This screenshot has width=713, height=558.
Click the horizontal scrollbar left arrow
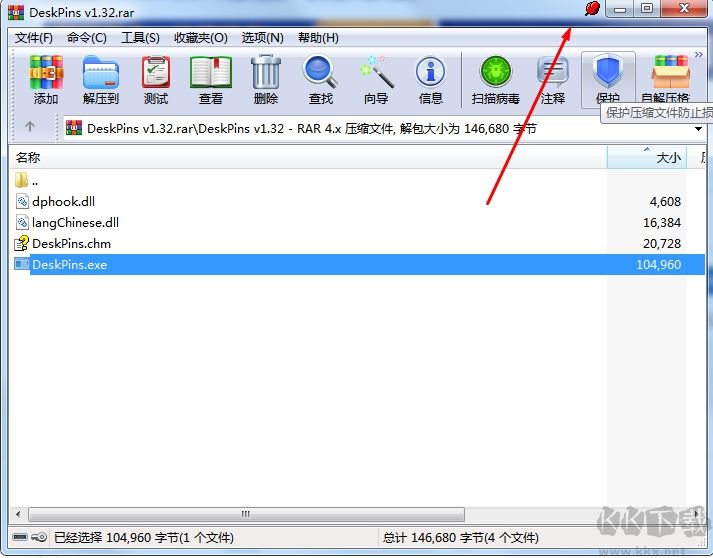pyautogui.click(x=18, y=514)
